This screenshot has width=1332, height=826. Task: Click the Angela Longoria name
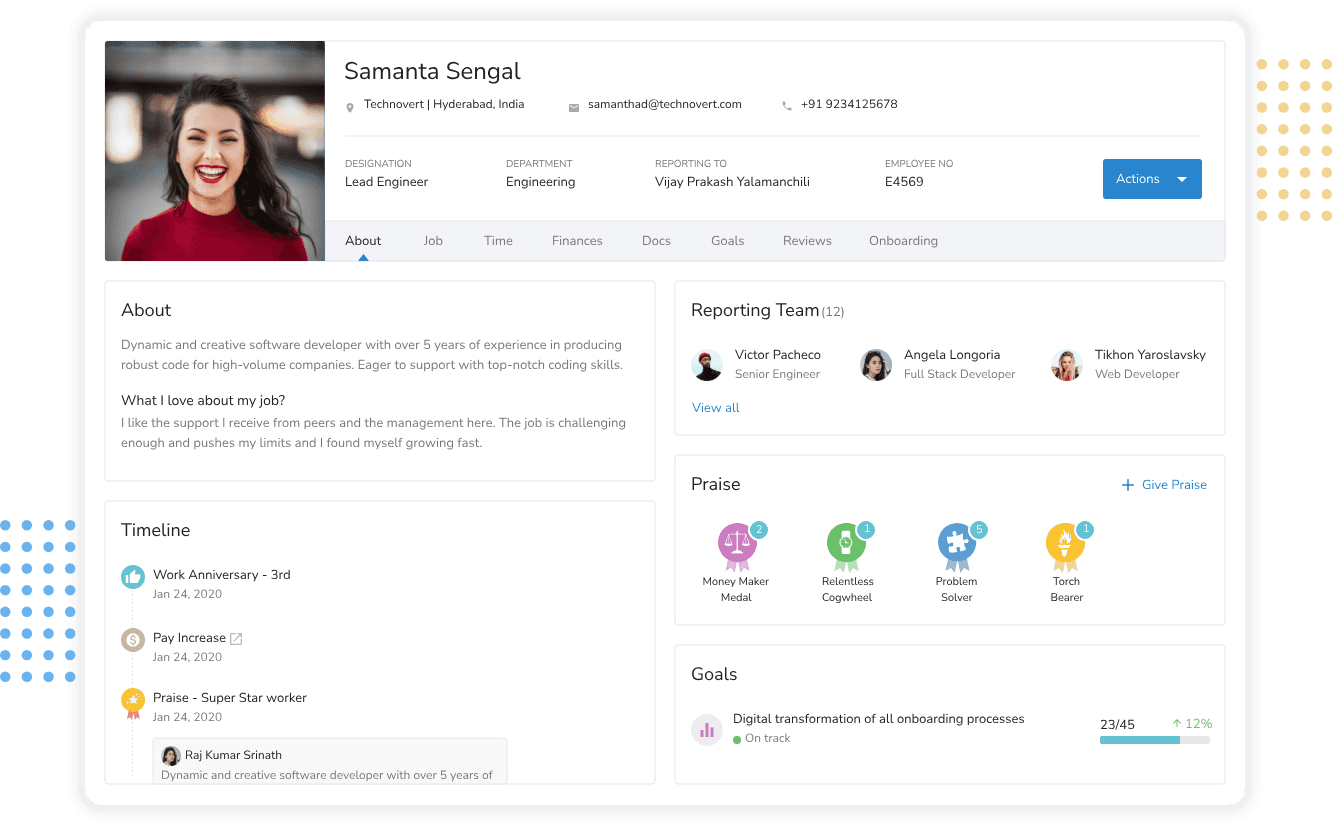coord(952,355)
